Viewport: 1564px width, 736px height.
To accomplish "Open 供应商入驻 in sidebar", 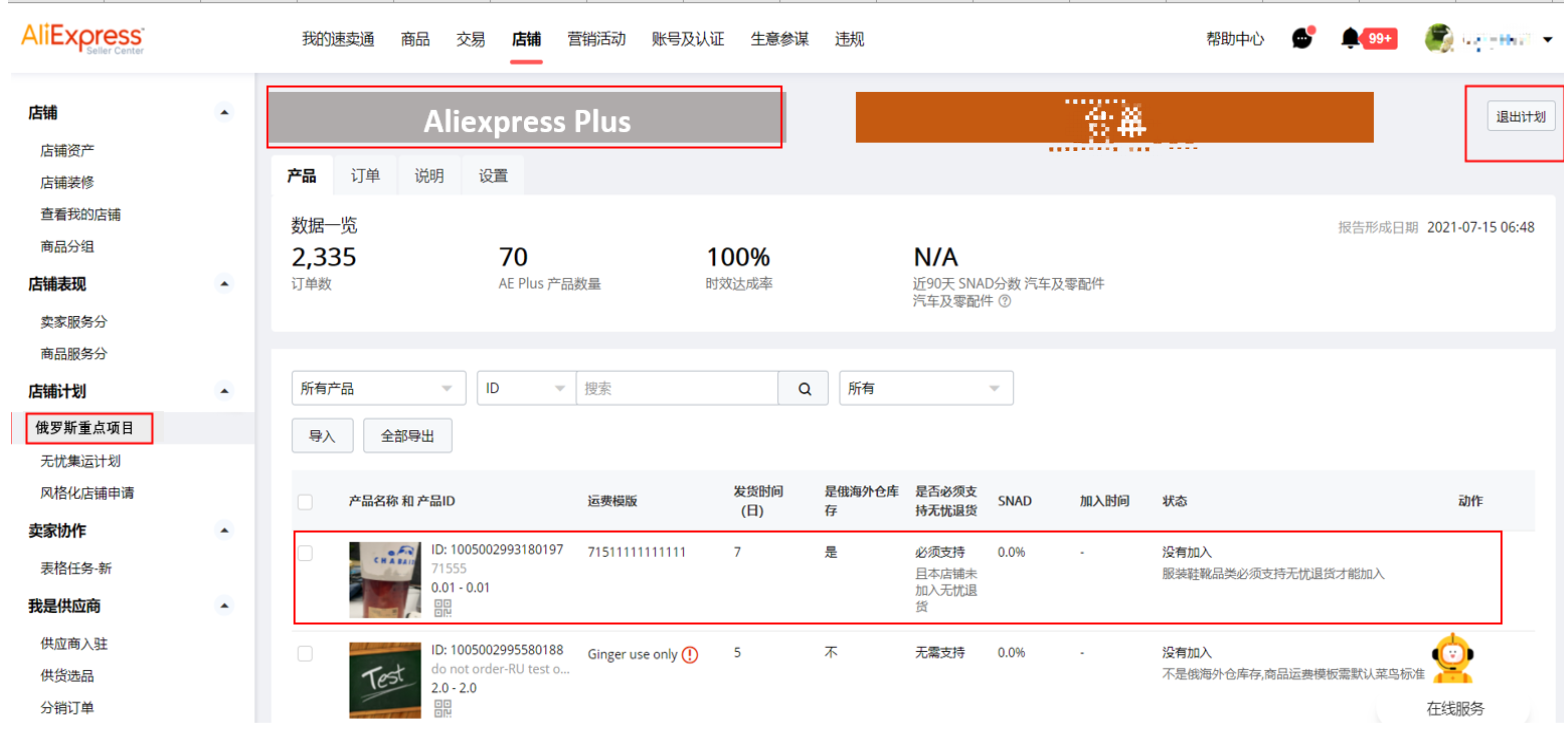I will (74, 643).
